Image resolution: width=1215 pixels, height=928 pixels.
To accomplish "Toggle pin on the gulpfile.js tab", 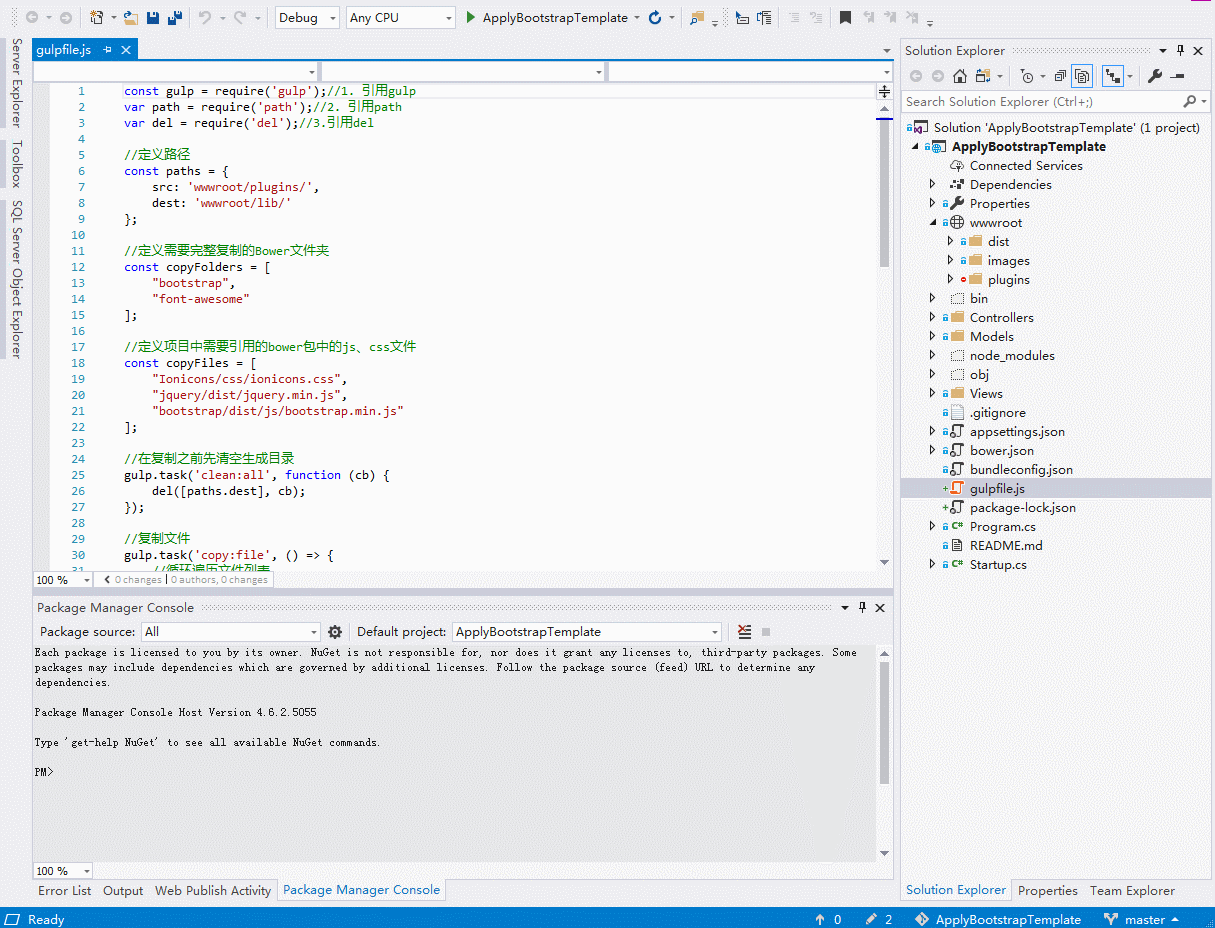I will coord(108,50).
